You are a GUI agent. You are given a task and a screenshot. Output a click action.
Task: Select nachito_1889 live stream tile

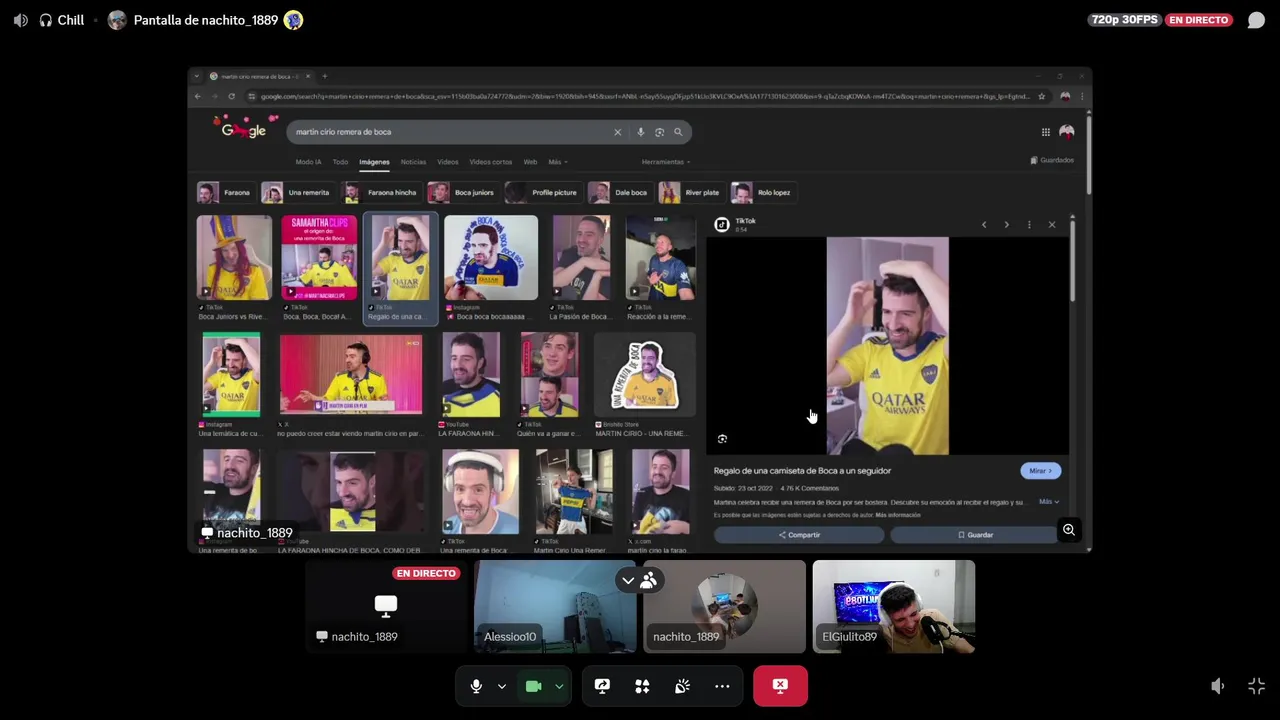(386, 606)
